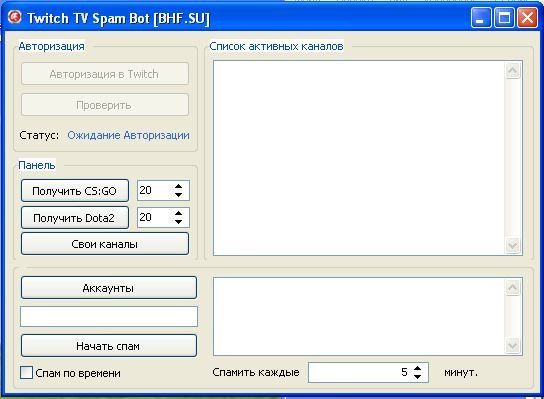
Task: Click the empty text field under Аккаунты
Action: [x=109, y=316]
